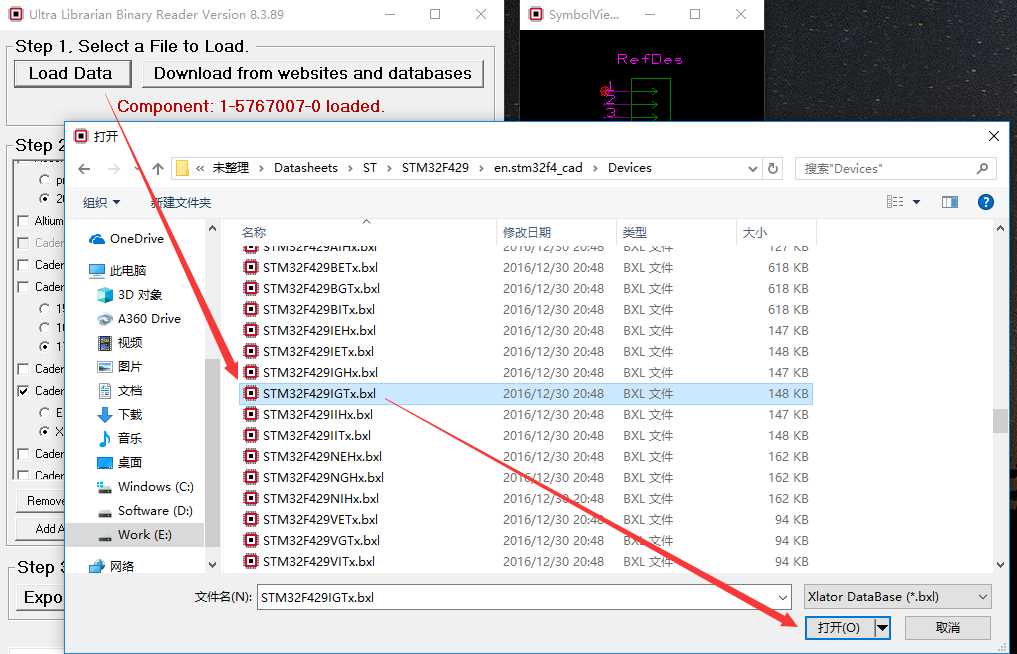Go forward in folder history
The image size is (1017, 654).
click(114, 169)
